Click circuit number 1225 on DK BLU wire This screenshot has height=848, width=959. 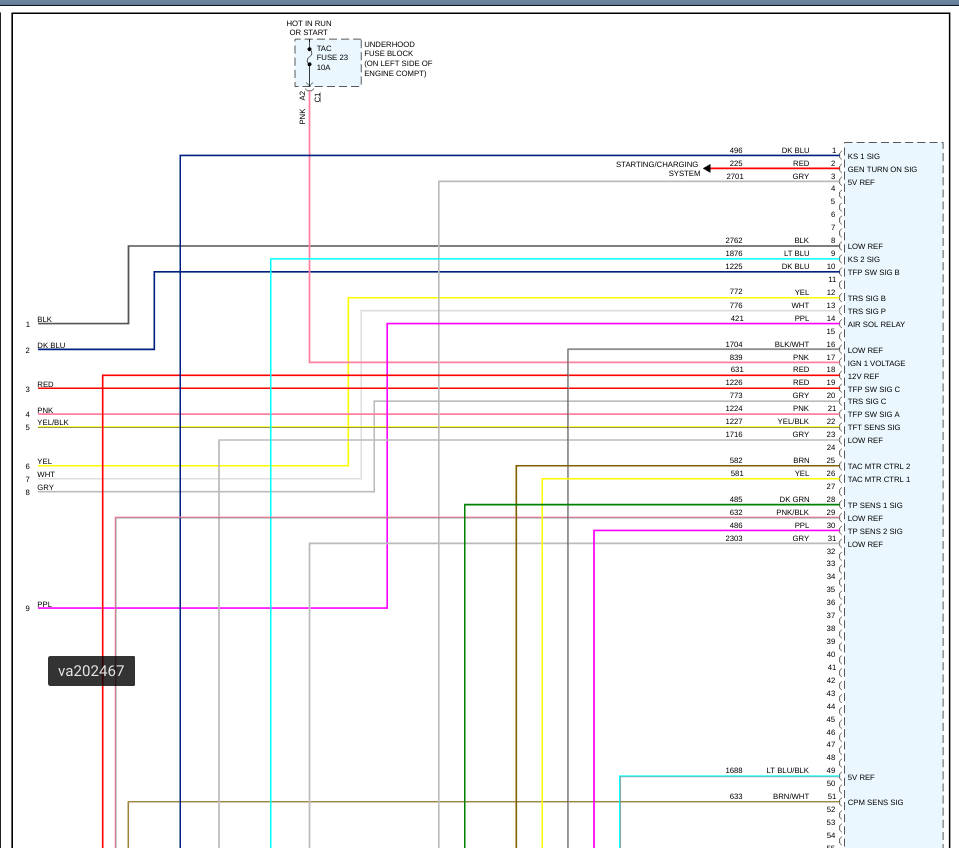point(734,266)
